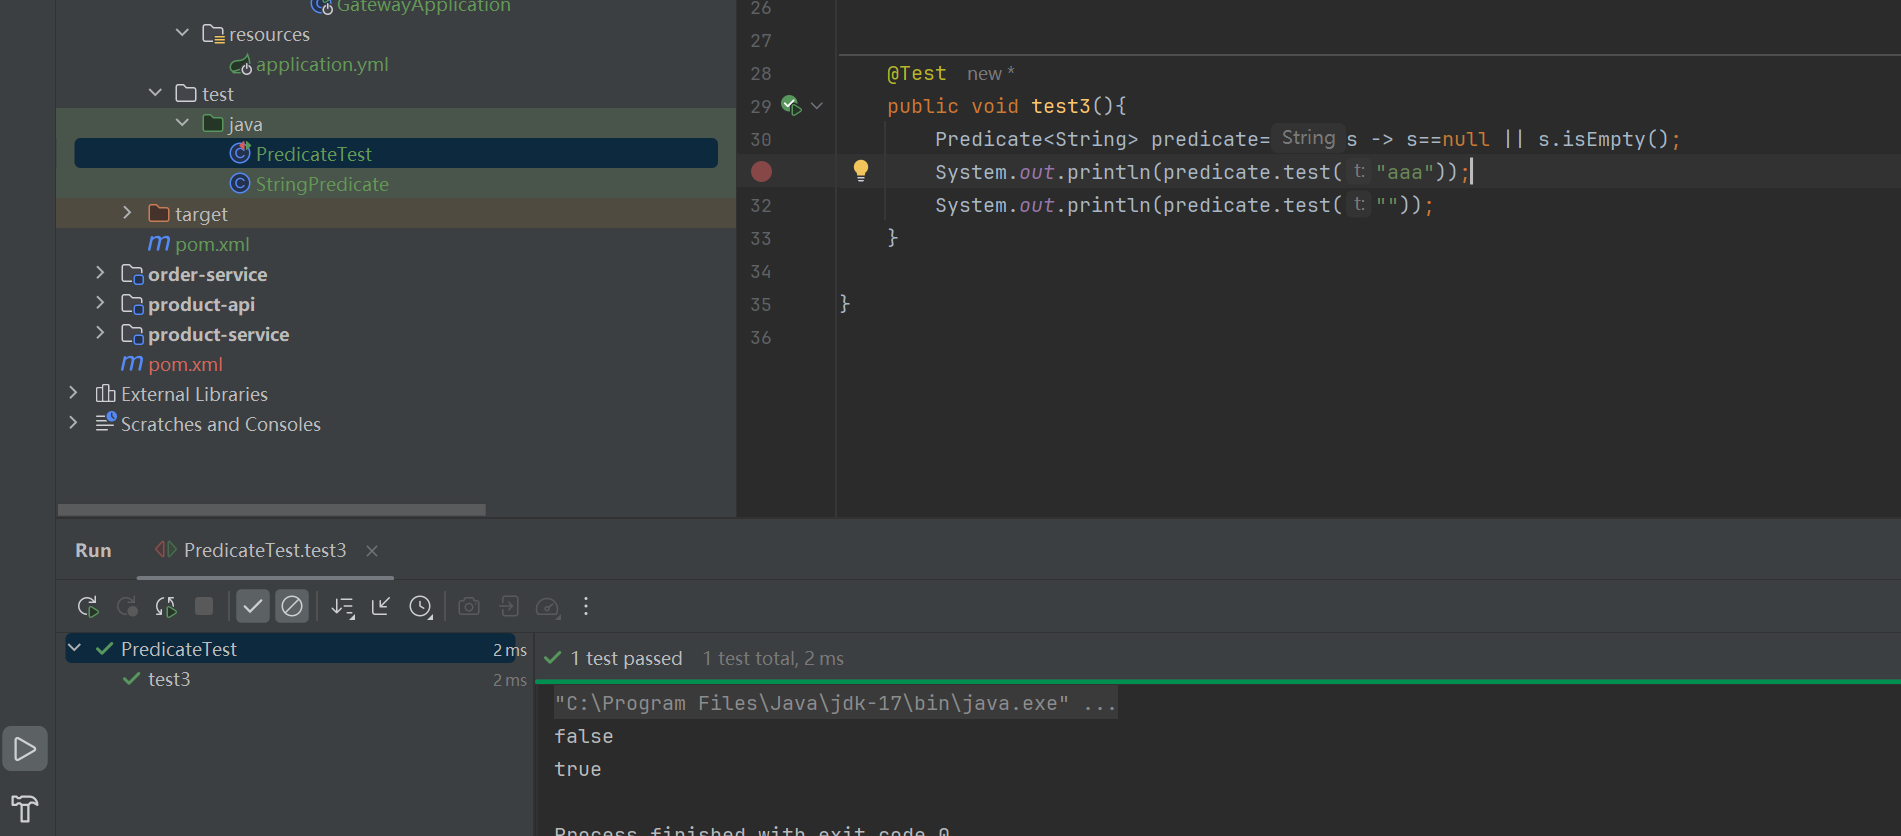Screen dimensions: 1901x836
Task: Close the PredicateTest.test3 run tab
Action: point(372,551)
